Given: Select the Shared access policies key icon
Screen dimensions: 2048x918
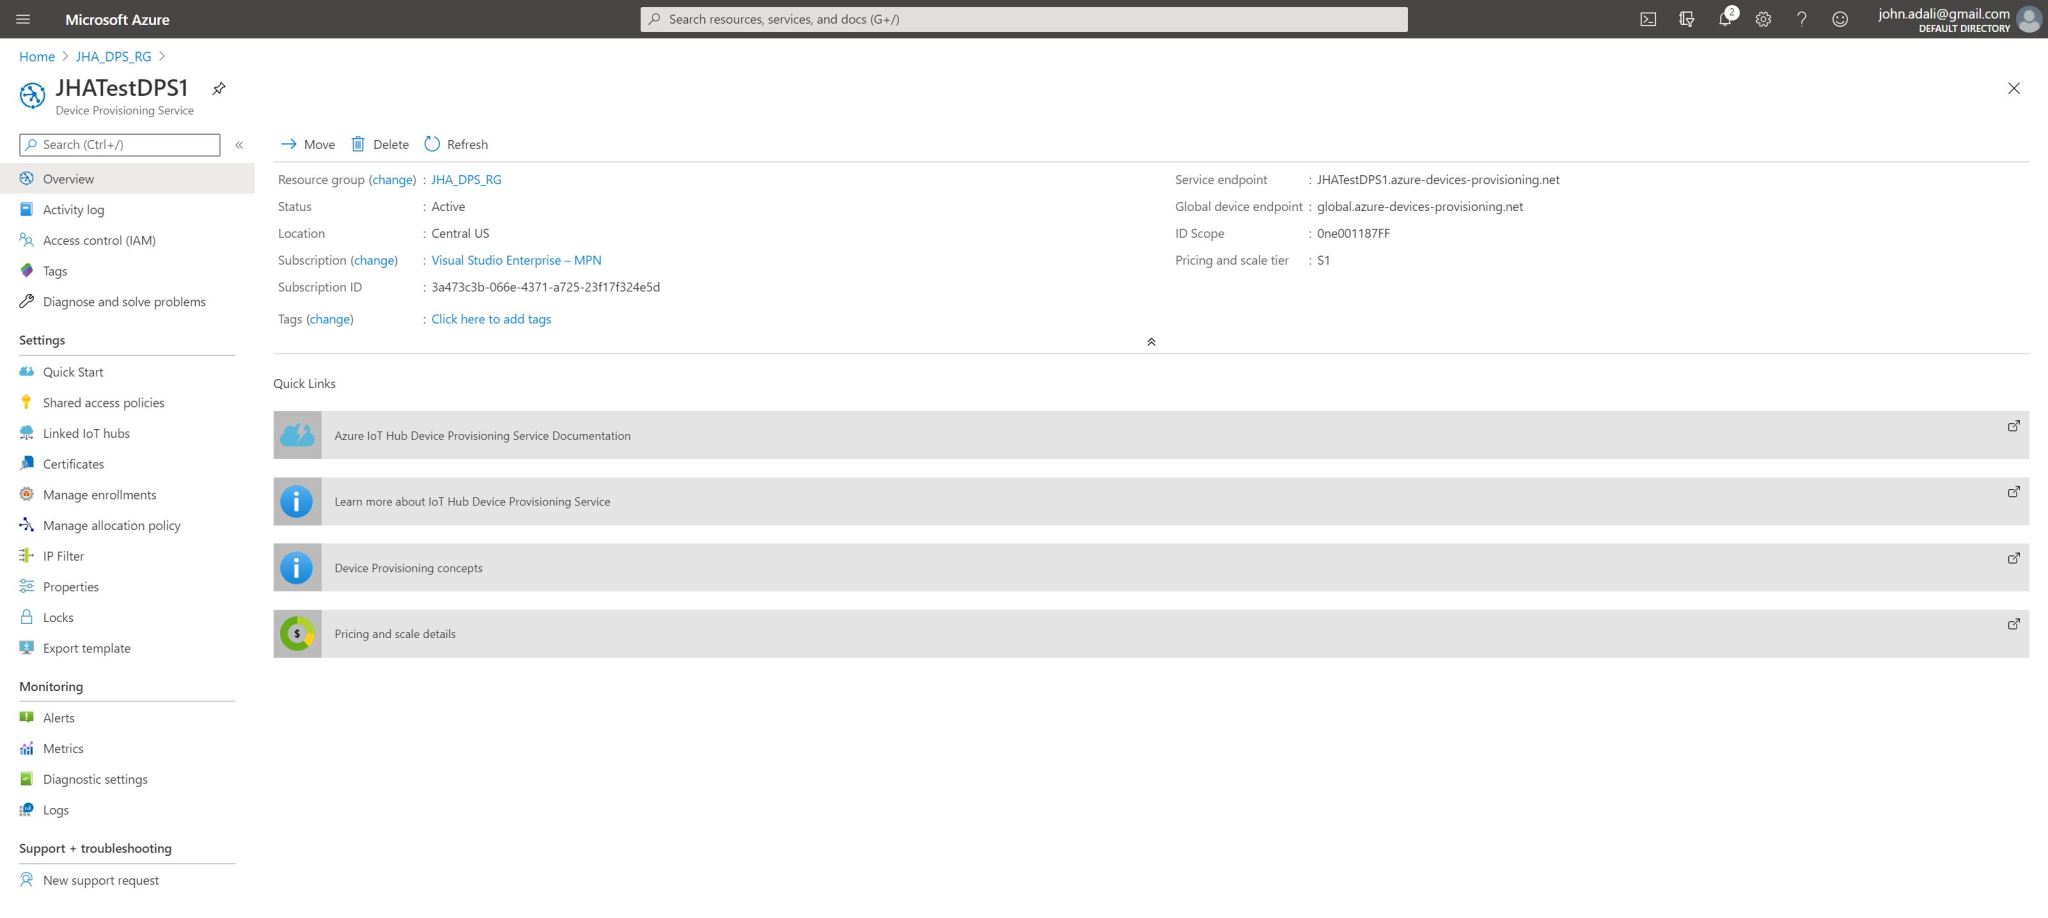Looking at the screenshot, I should [26, 402].
